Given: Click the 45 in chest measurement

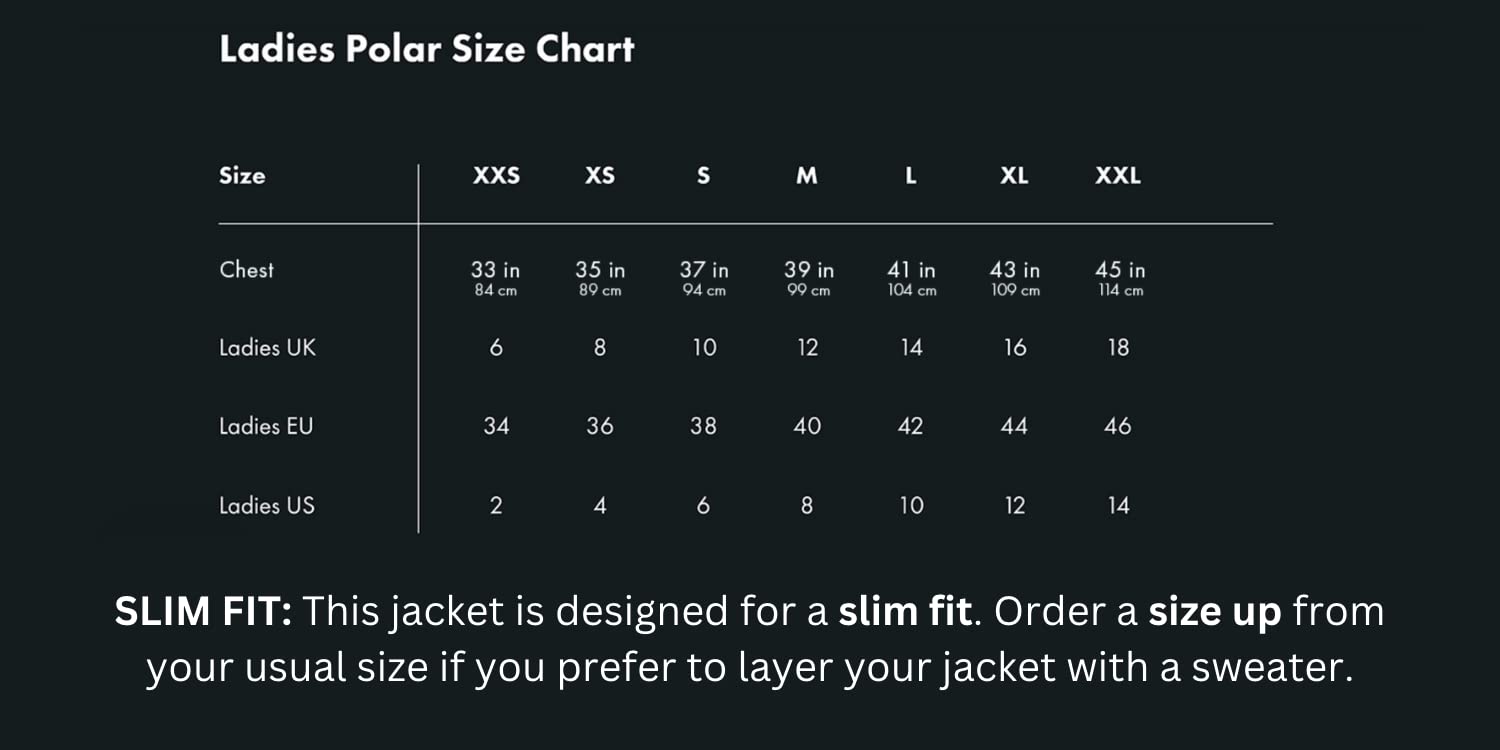Looking at the screenshot, I should [x=1120, y=271].
